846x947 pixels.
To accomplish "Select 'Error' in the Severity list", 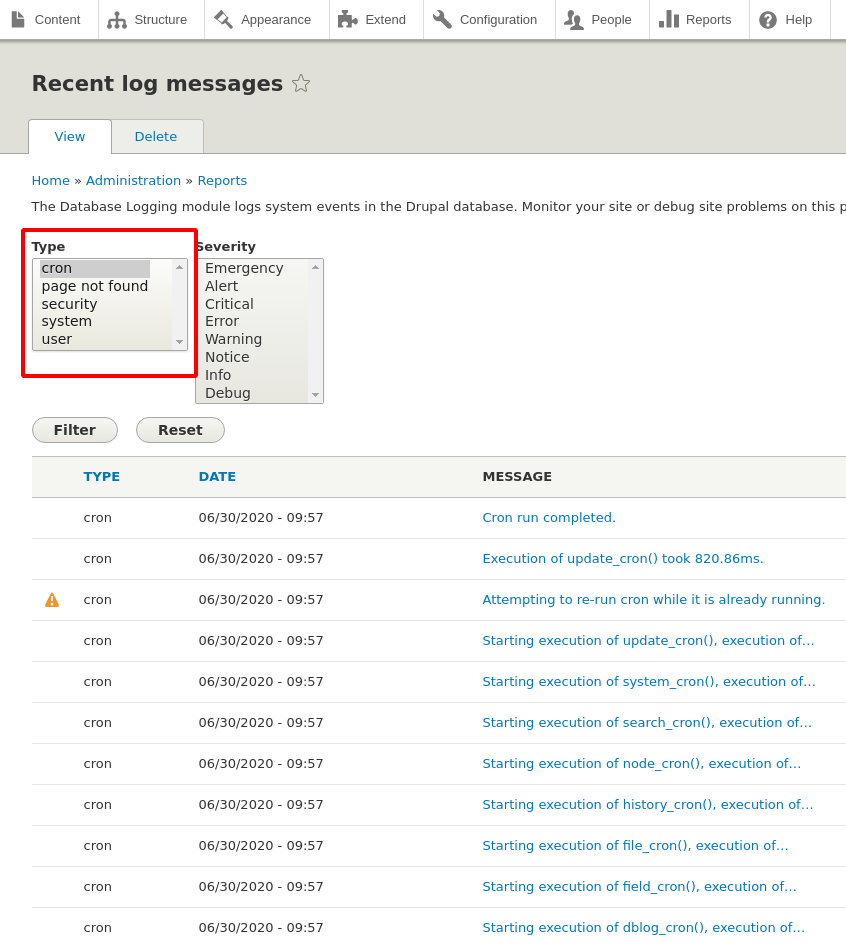I will 221,321.
